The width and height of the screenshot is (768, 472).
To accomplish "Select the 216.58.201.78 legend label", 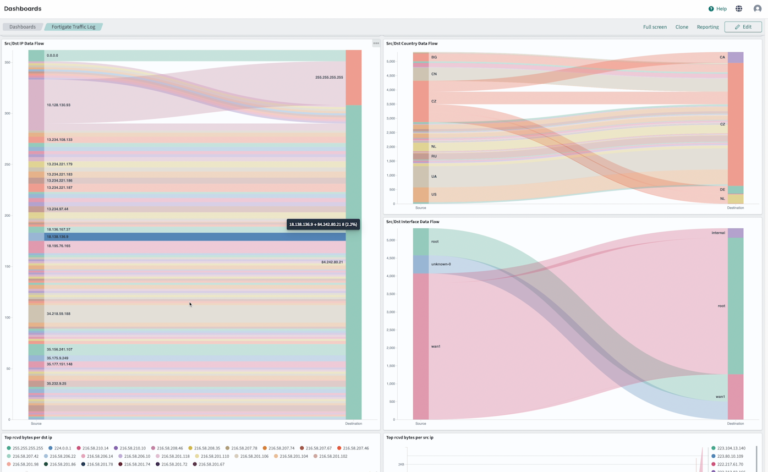I will tap(100, 464).
